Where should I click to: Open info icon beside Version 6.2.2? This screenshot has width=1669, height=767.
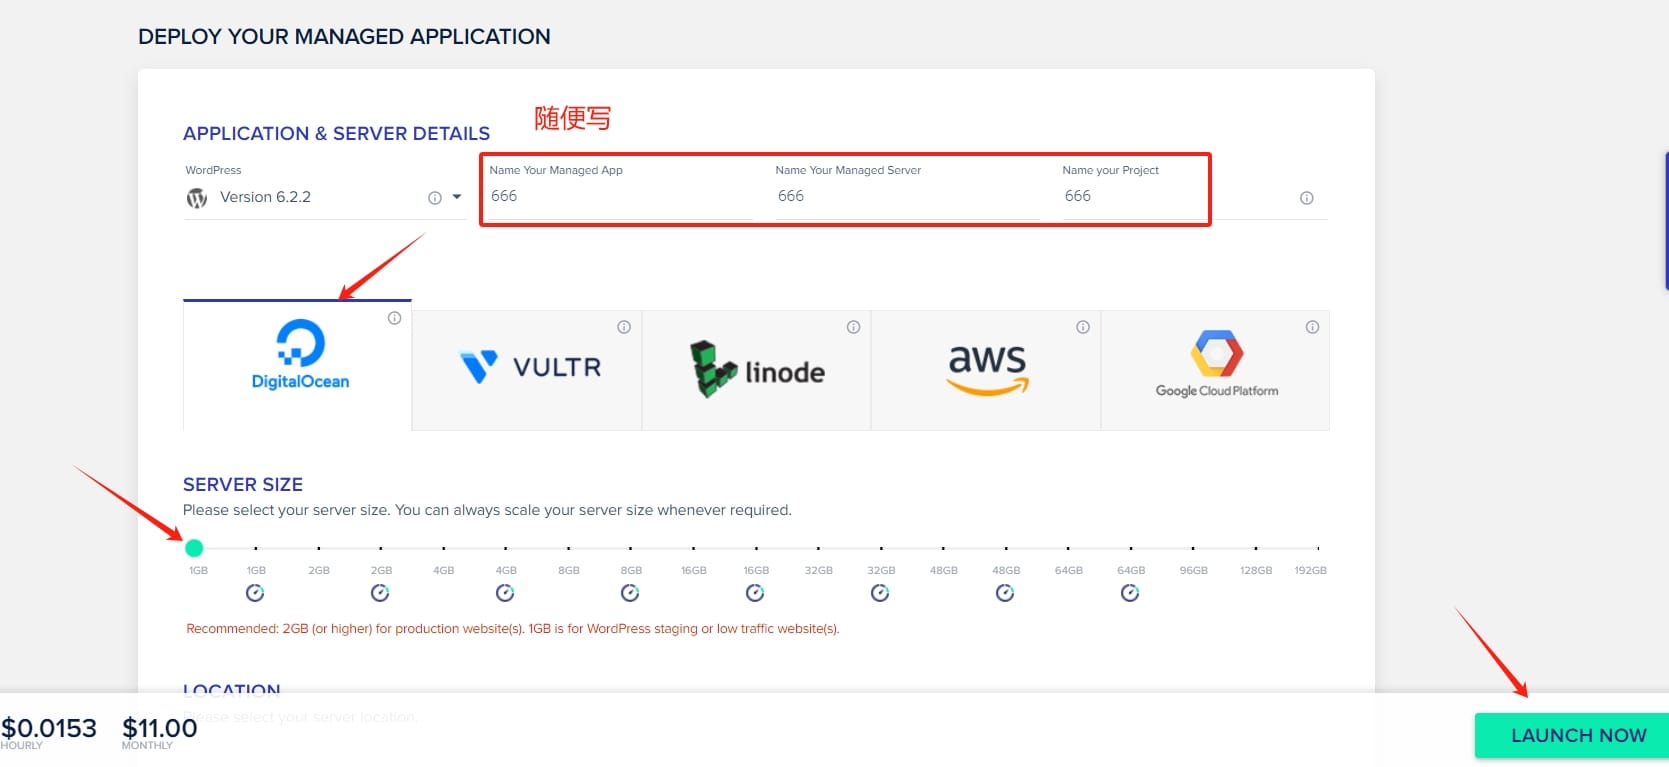[435, 198]
